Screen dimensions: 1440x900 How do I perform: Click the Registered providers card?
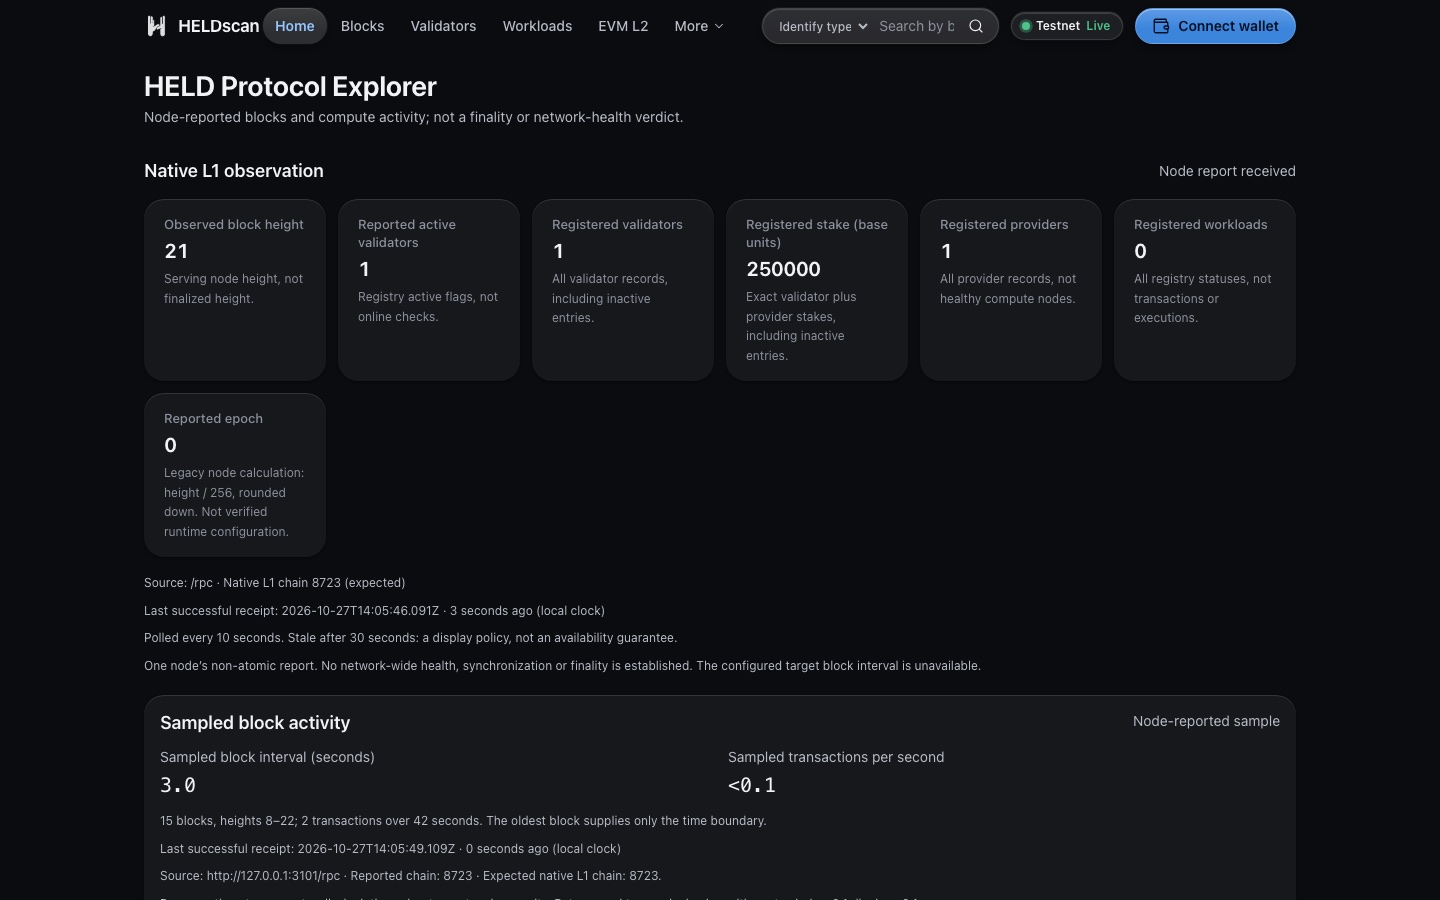(x=1011, y=290)
